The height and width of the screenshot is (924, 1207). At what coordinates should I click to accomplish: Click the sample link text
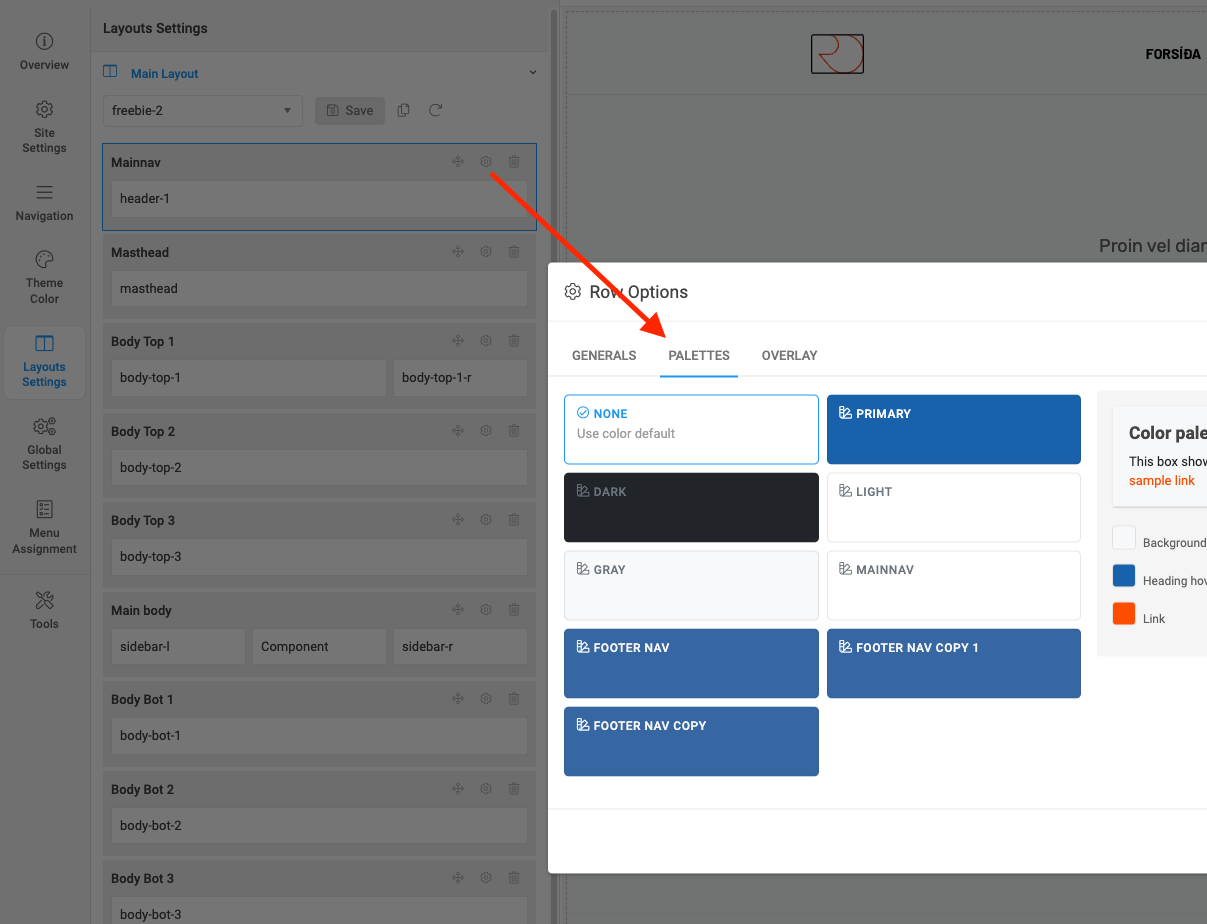pyautogui.click(x=1162, y=481)
